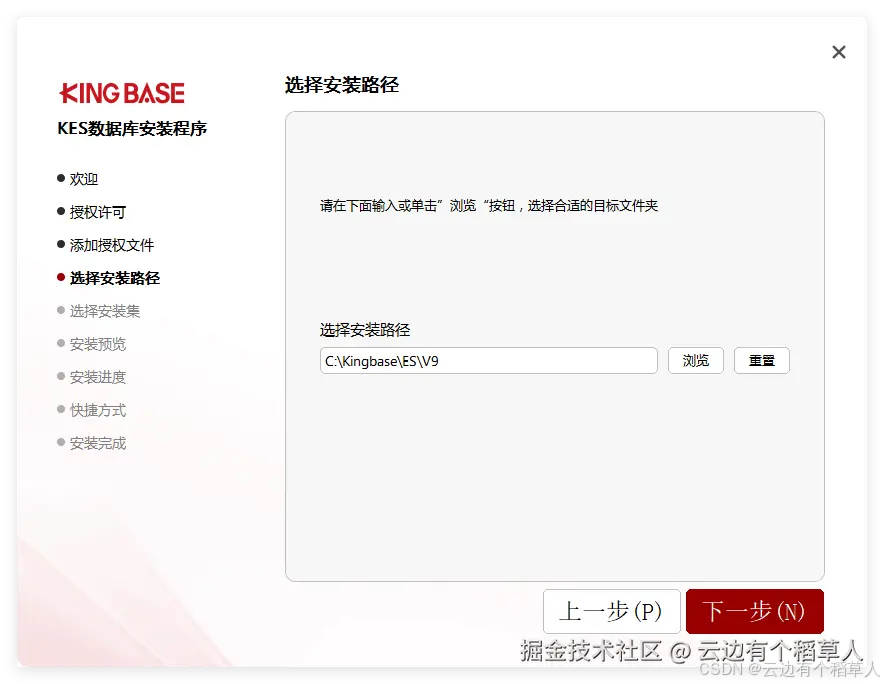Select the 授权许可 step in sidebar
The image size is (884, 684).
pos(91,212)
